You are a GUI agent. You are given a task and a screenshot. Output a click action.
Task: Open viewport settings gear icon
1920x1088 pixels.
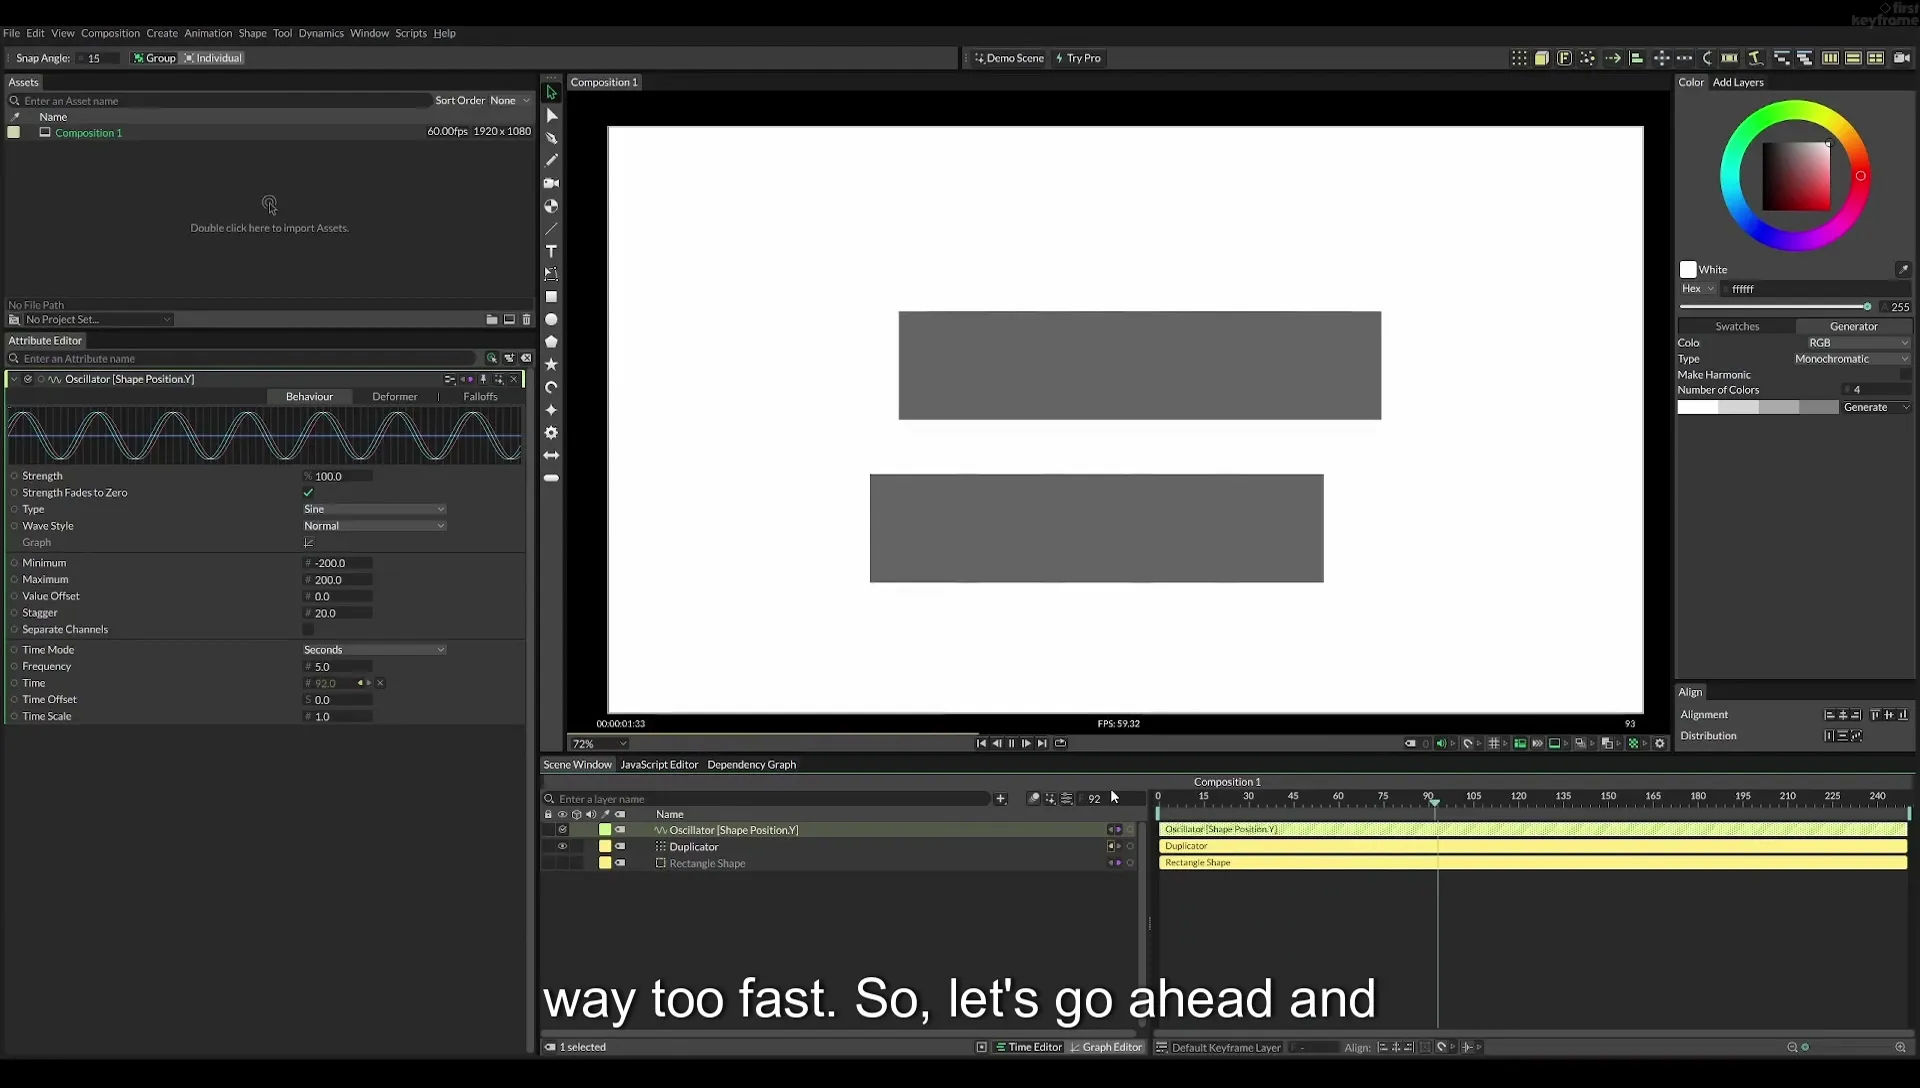[1660, 743]
